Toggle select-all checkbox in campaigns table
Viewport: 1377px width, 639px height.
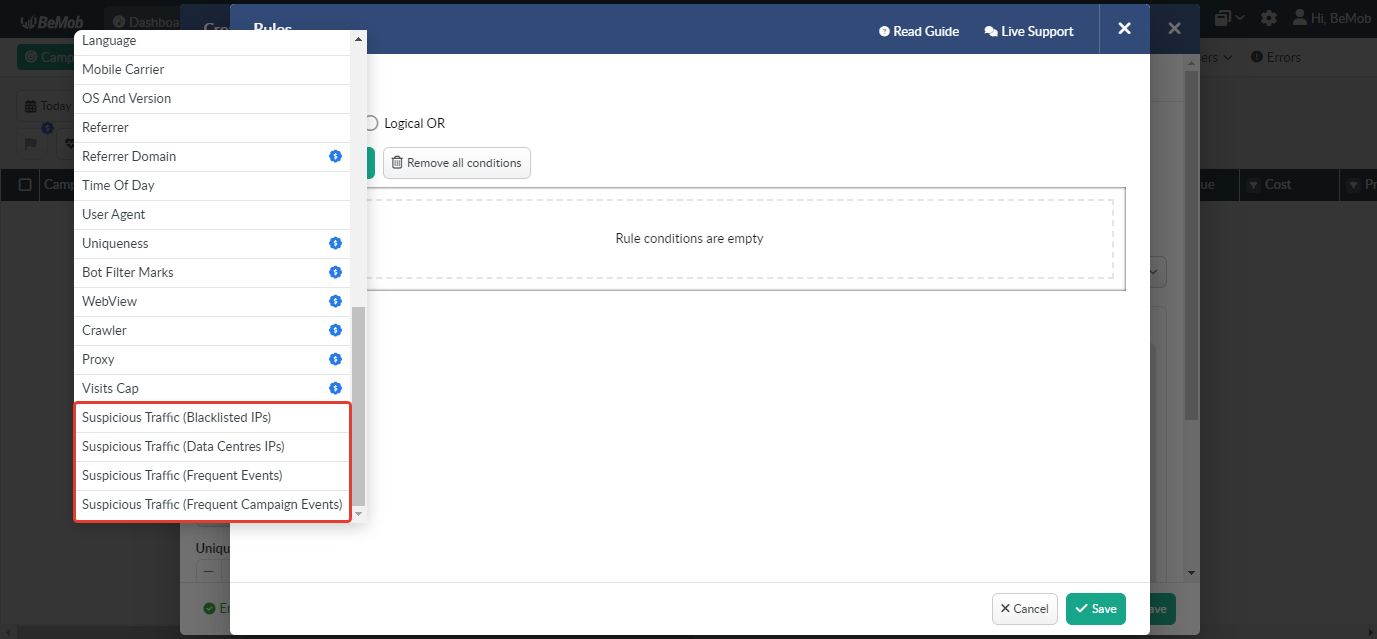(25, 185)
